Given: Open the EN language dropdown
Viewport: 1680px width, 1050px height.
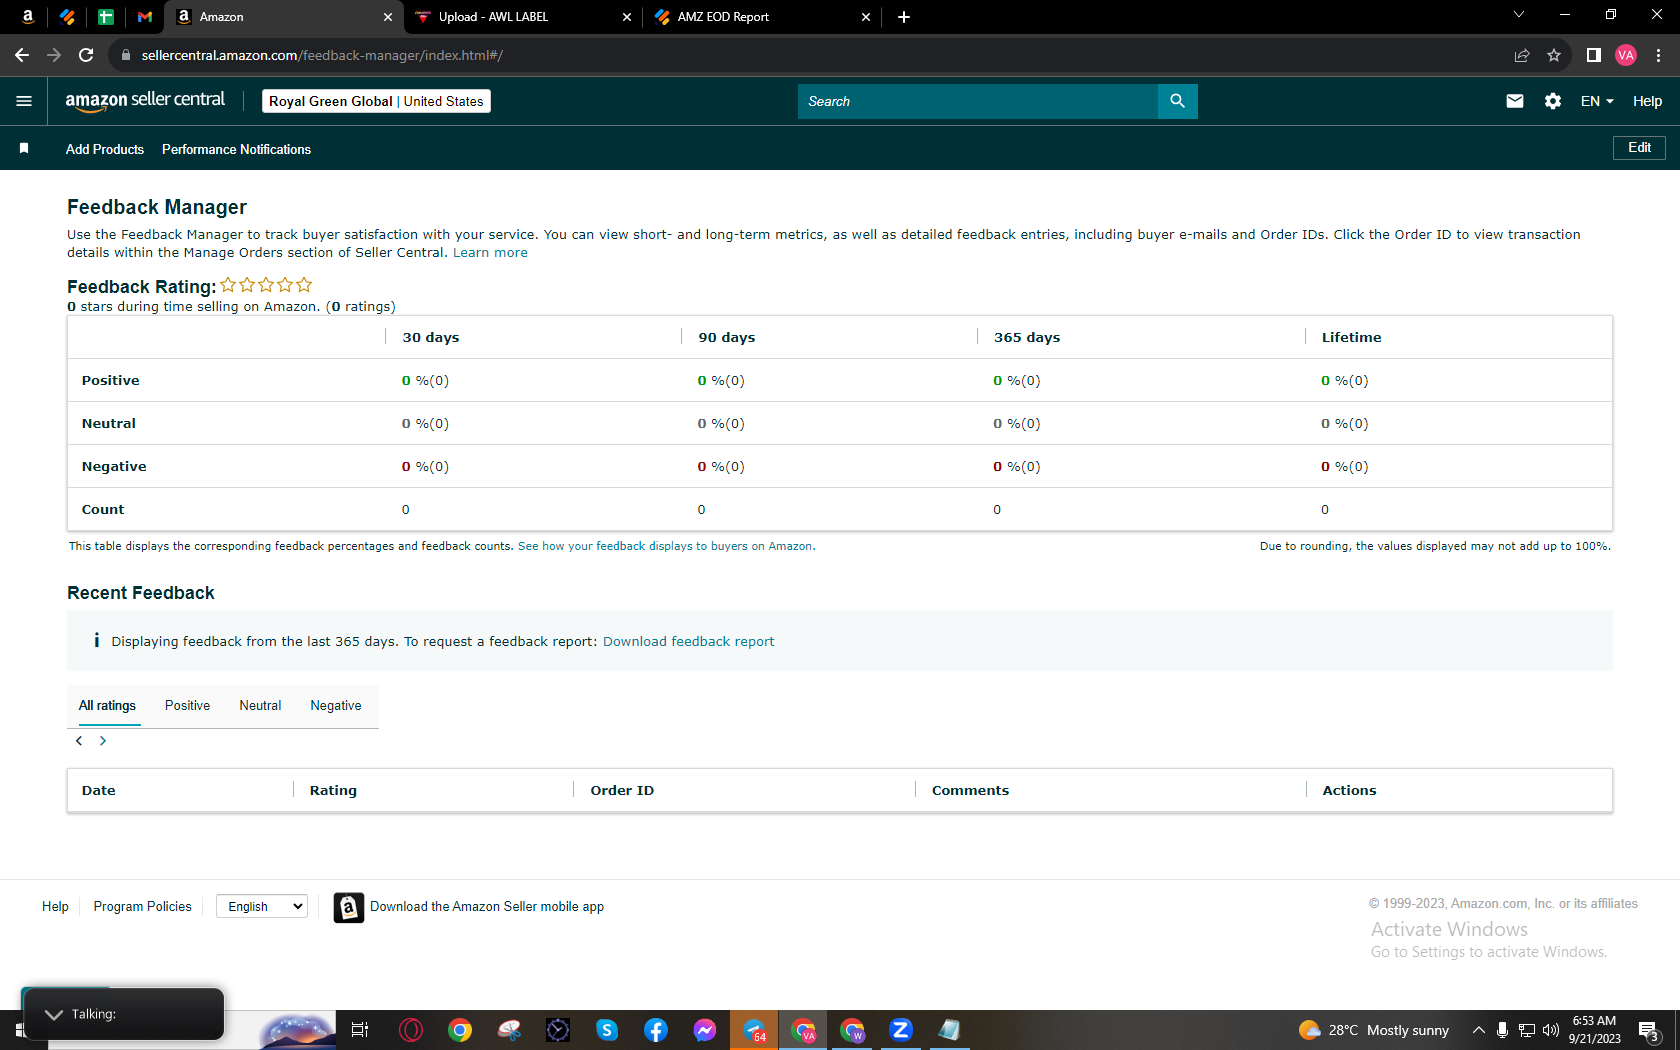Looking at the screenshot, I should [x=1597, y=101].
